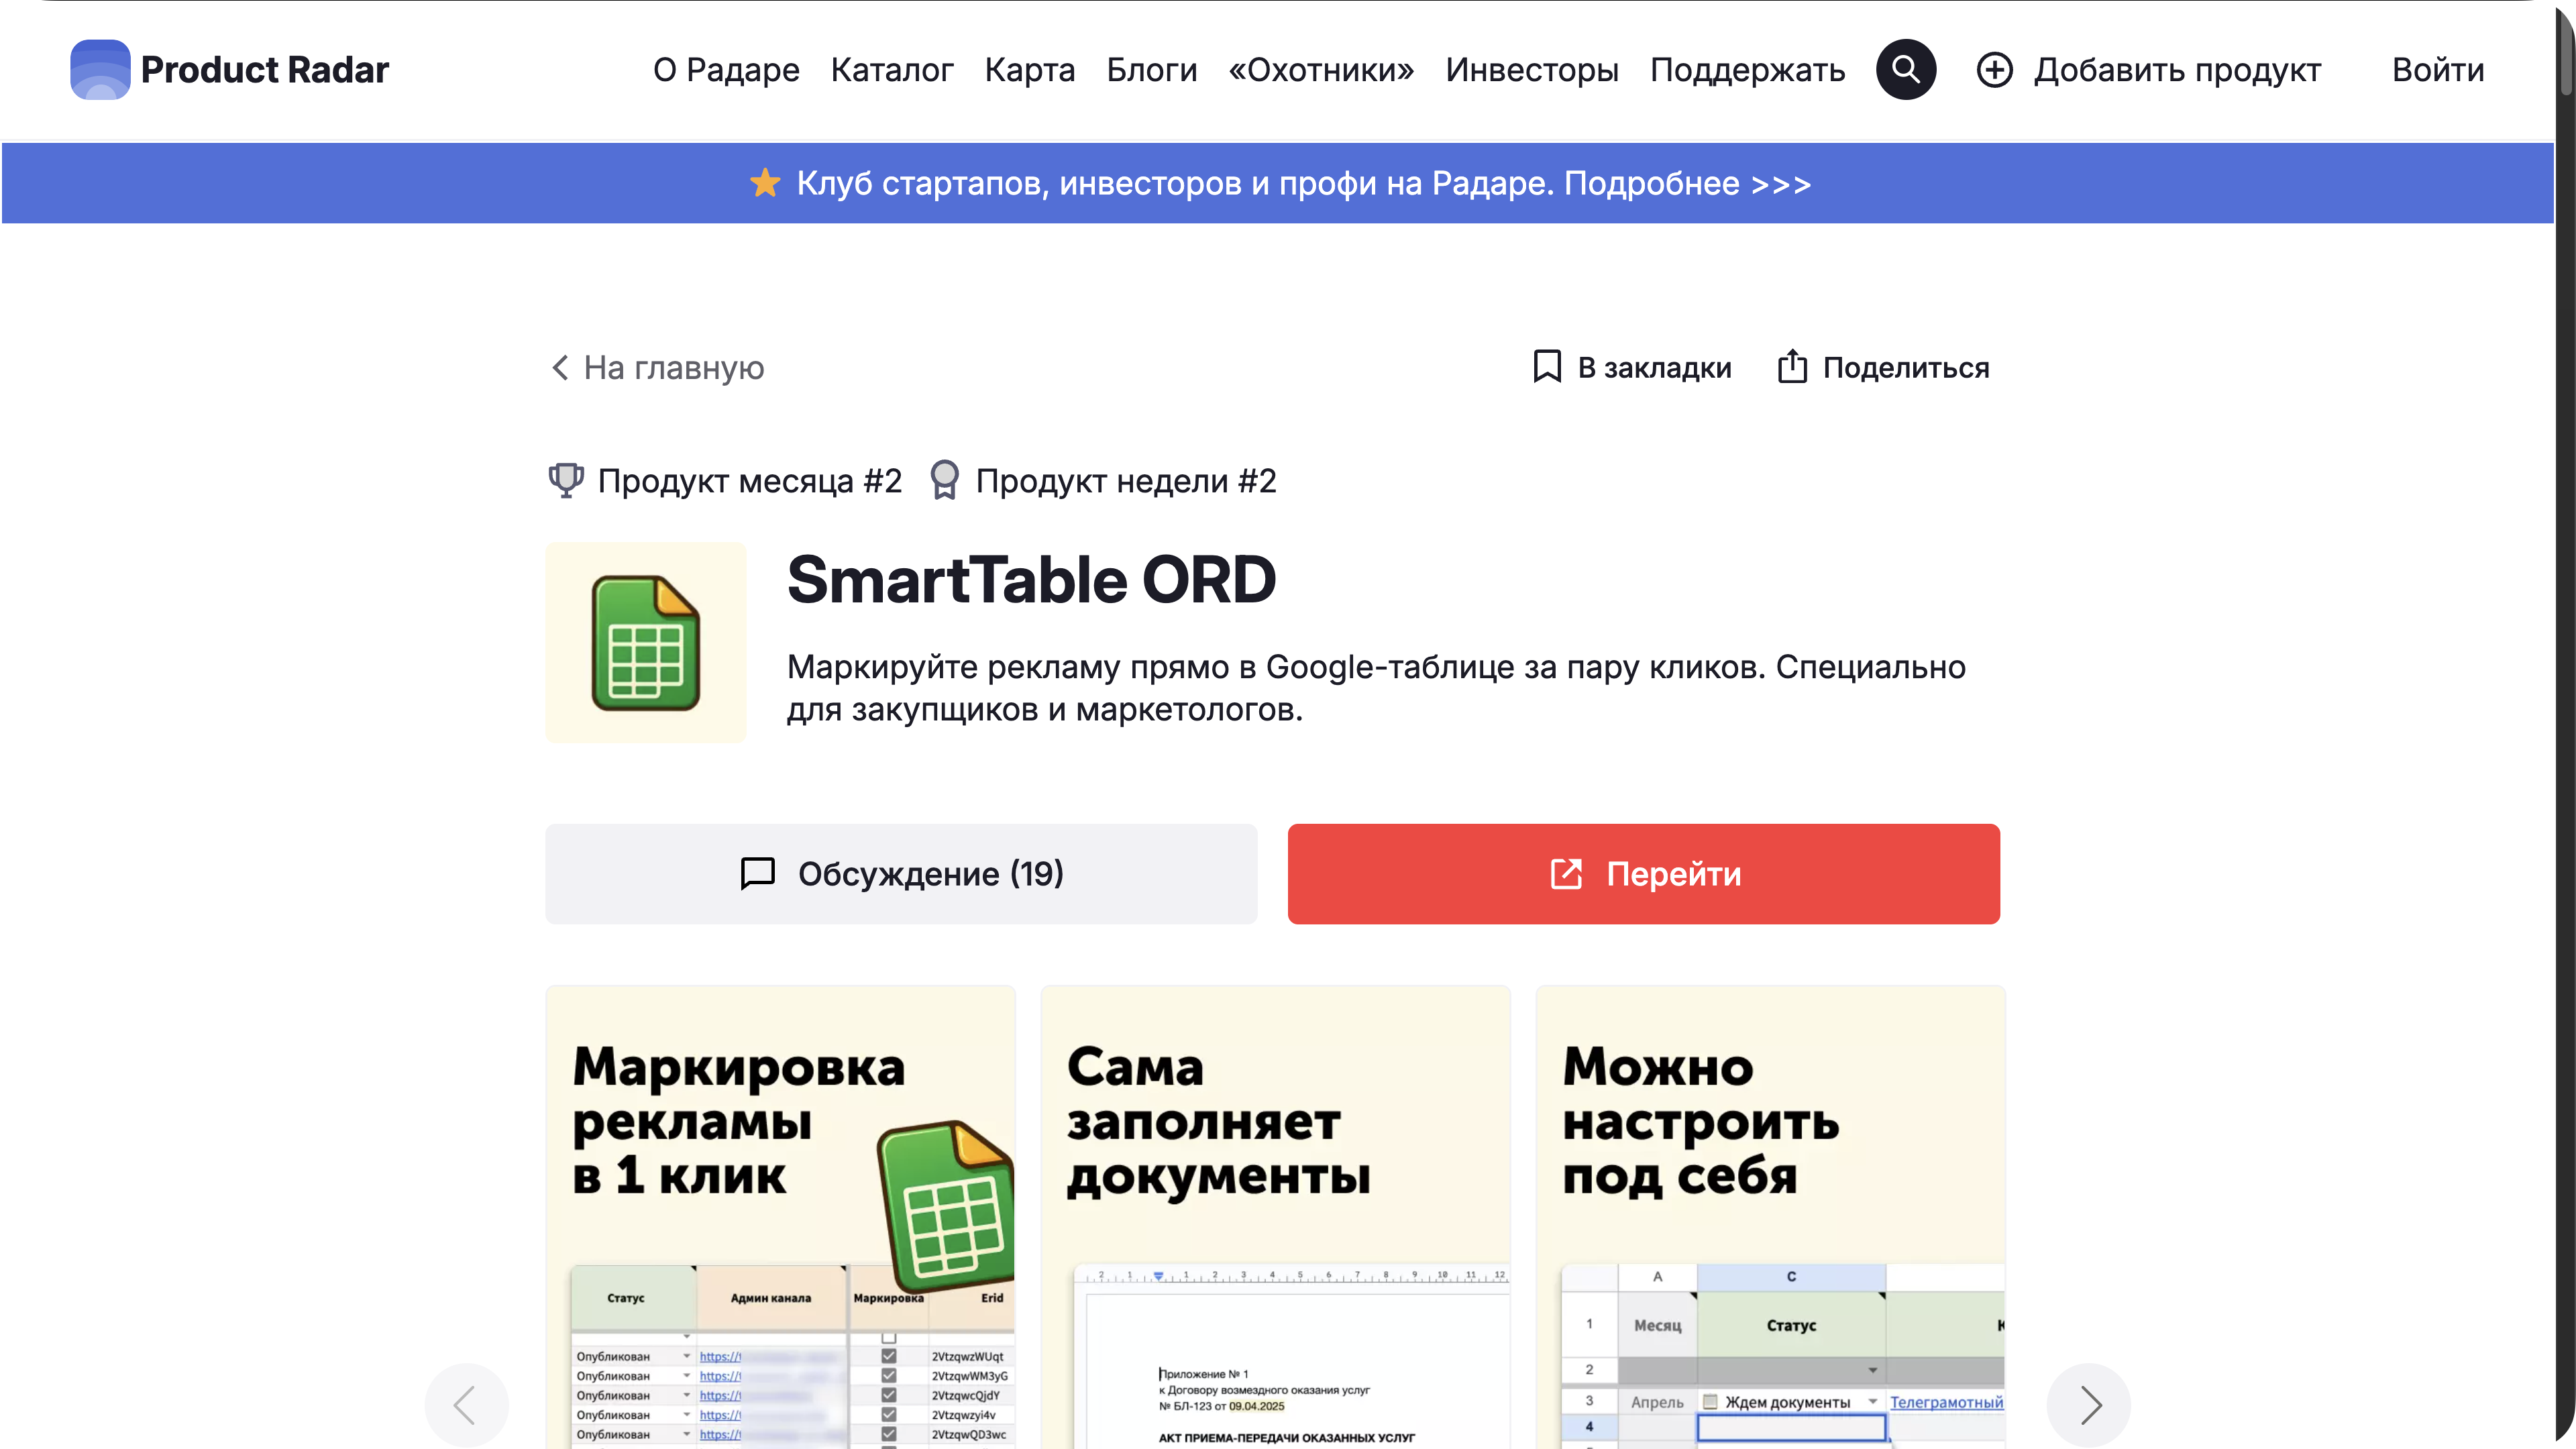
Task: Click the comment bubble icon in the discussion button
Action: tap(757, 873)
